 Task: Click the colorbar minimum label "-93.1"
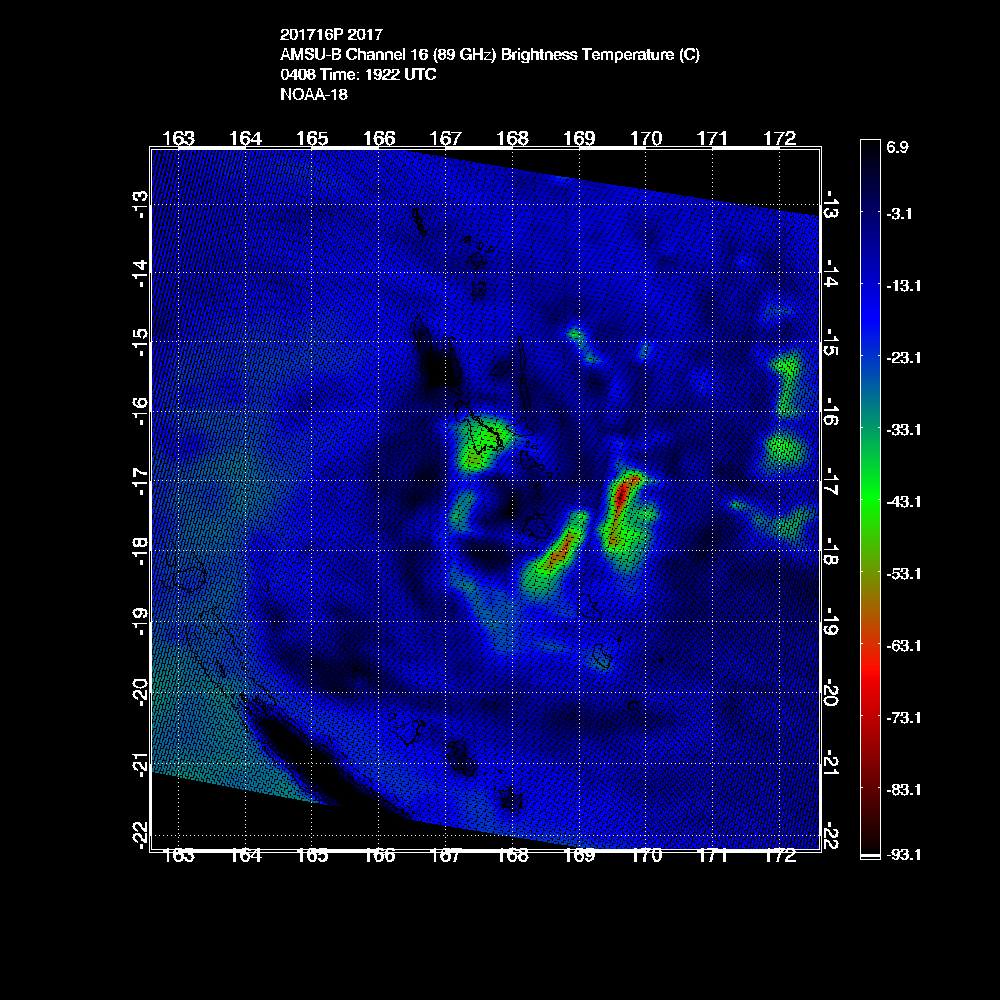pos(903,855)
